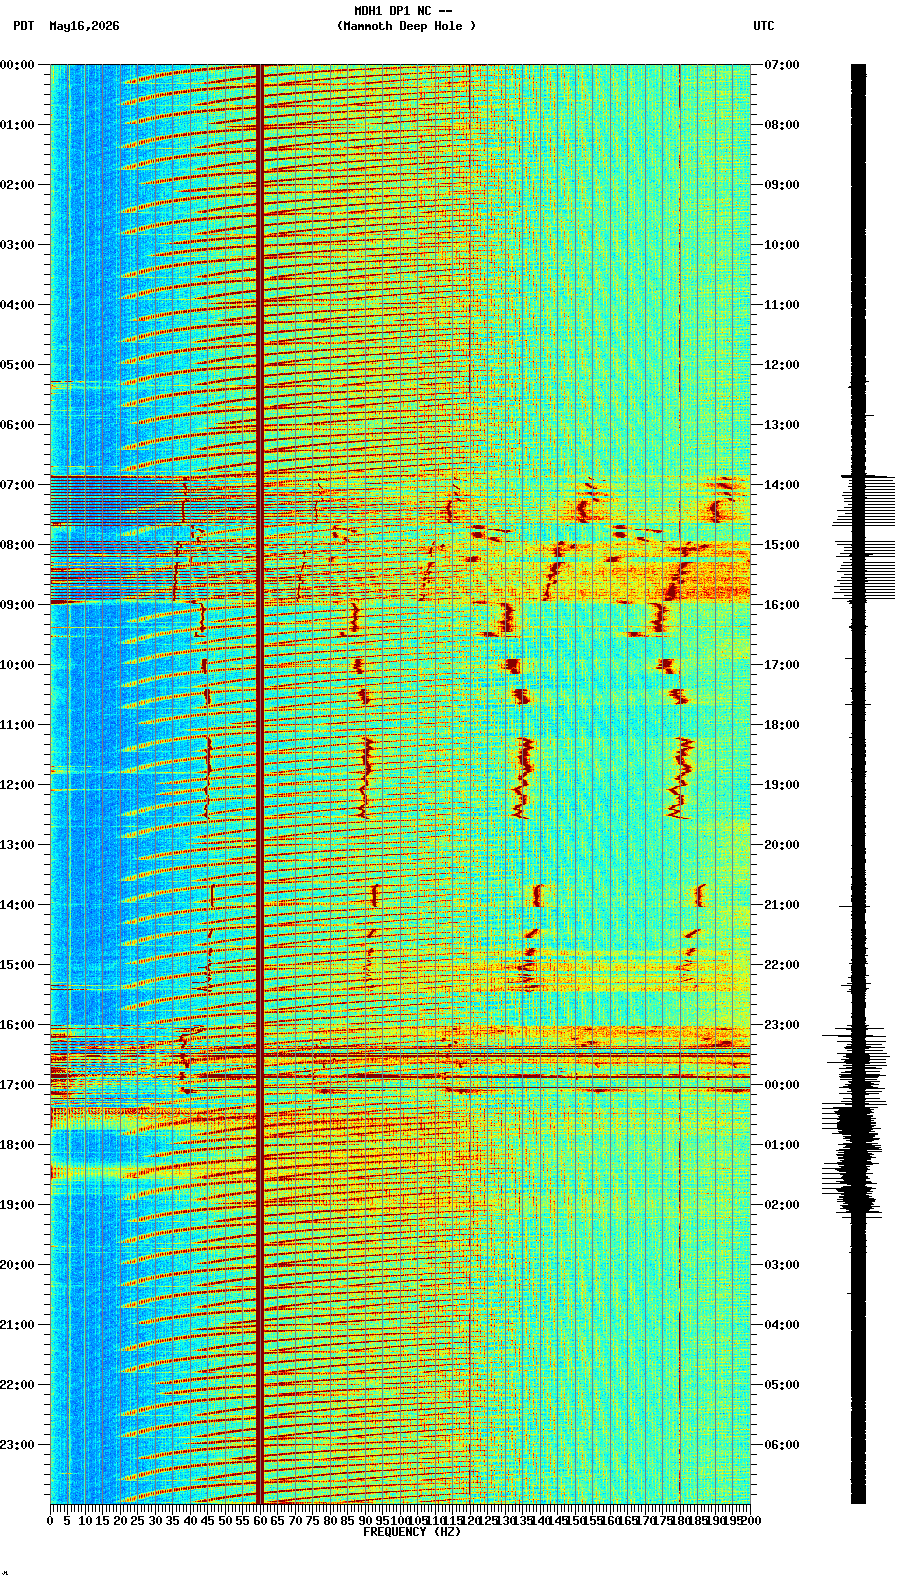
Task: Click the '40' frequency tick label
Action: pos(190,1521)
